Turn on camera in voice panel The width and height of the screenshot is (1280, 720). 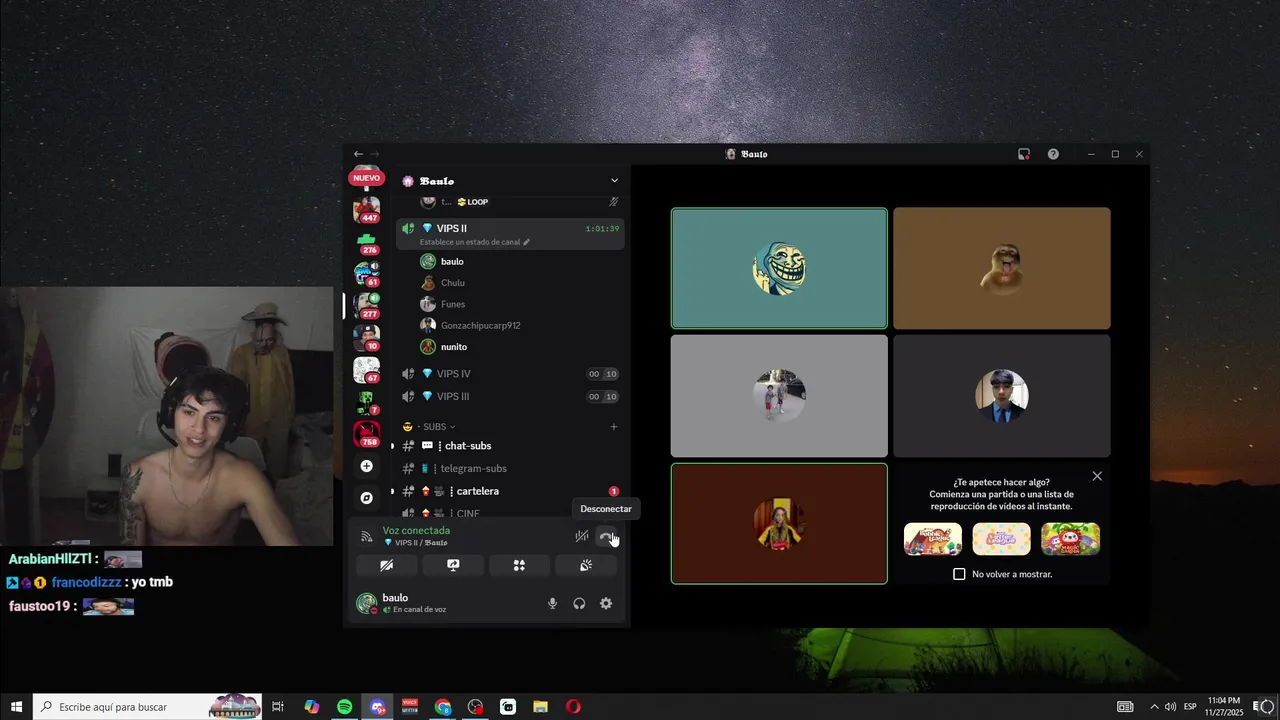387,565
